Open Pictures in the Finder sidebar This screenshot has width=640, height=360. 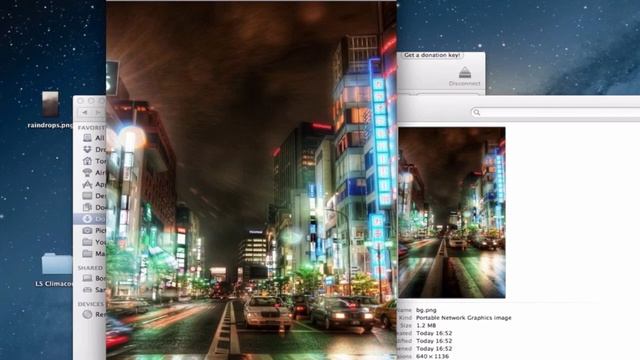pos(93,230)
